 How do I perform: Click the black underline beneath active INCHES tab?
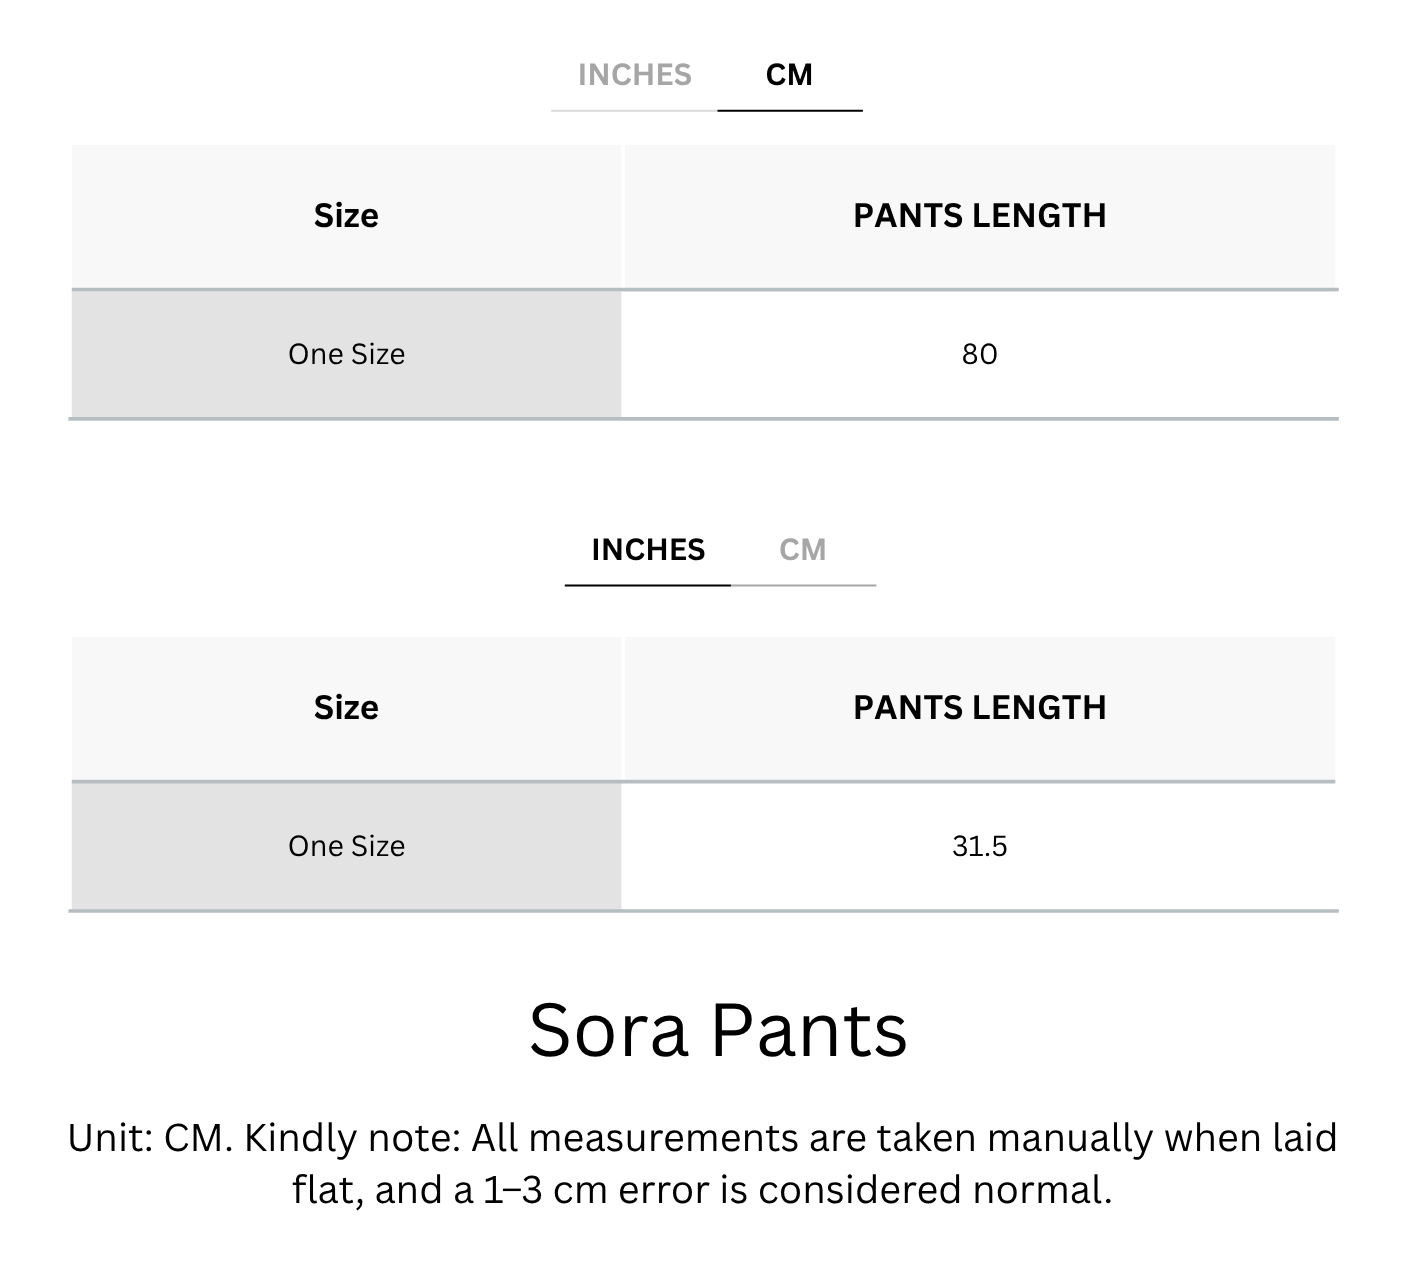(x=648, y=585)
